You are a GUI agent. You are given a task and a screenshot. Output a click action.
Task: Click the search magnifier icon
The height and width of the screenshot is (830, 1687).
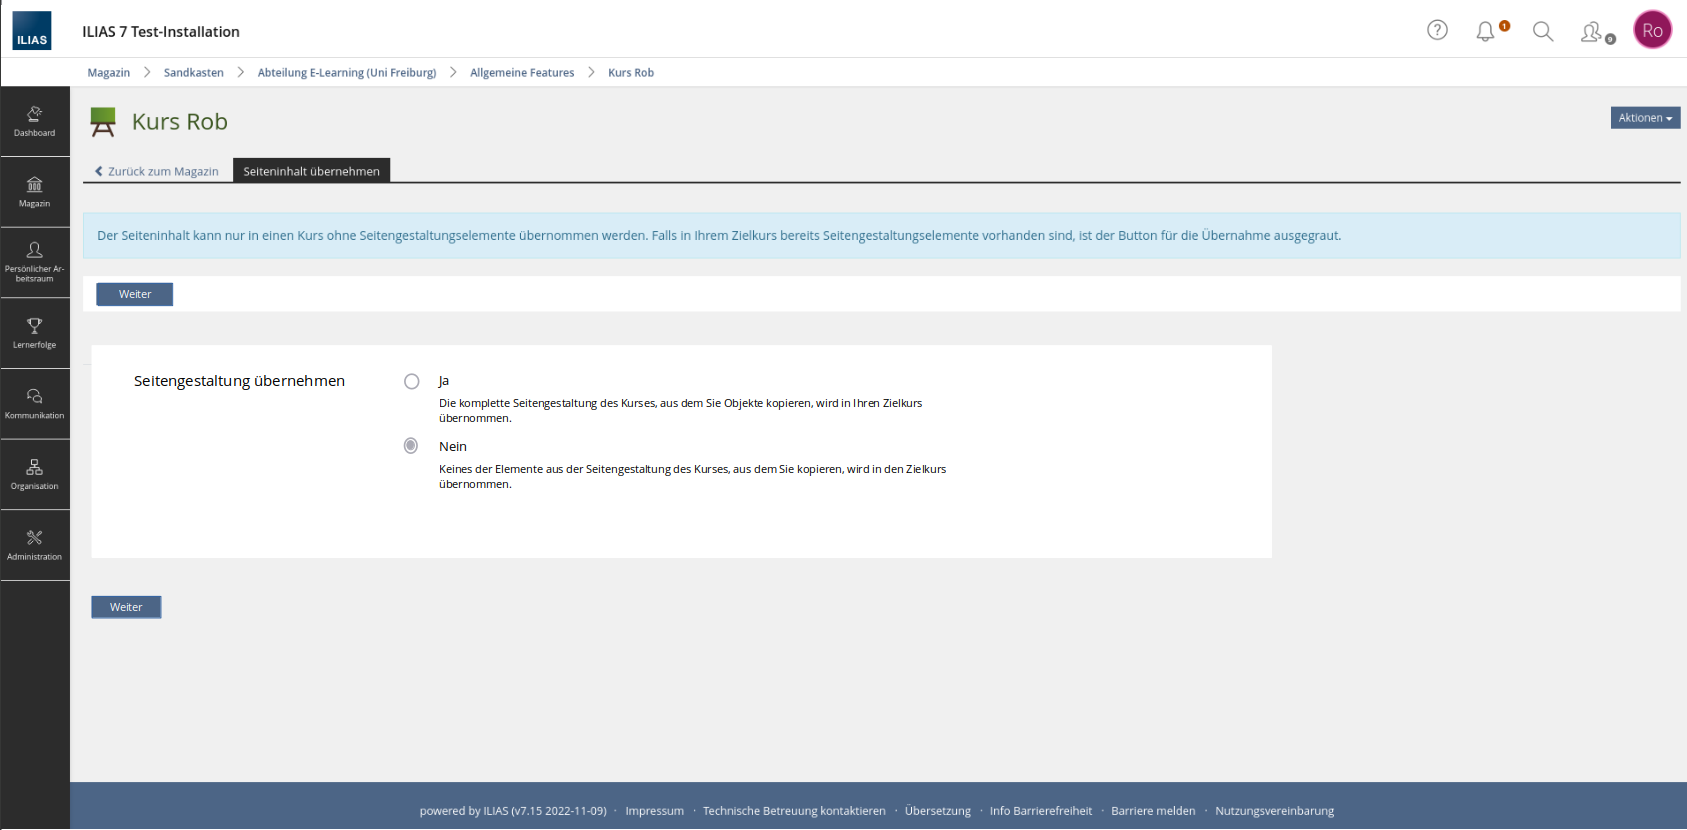click(x=1543, y=31)
